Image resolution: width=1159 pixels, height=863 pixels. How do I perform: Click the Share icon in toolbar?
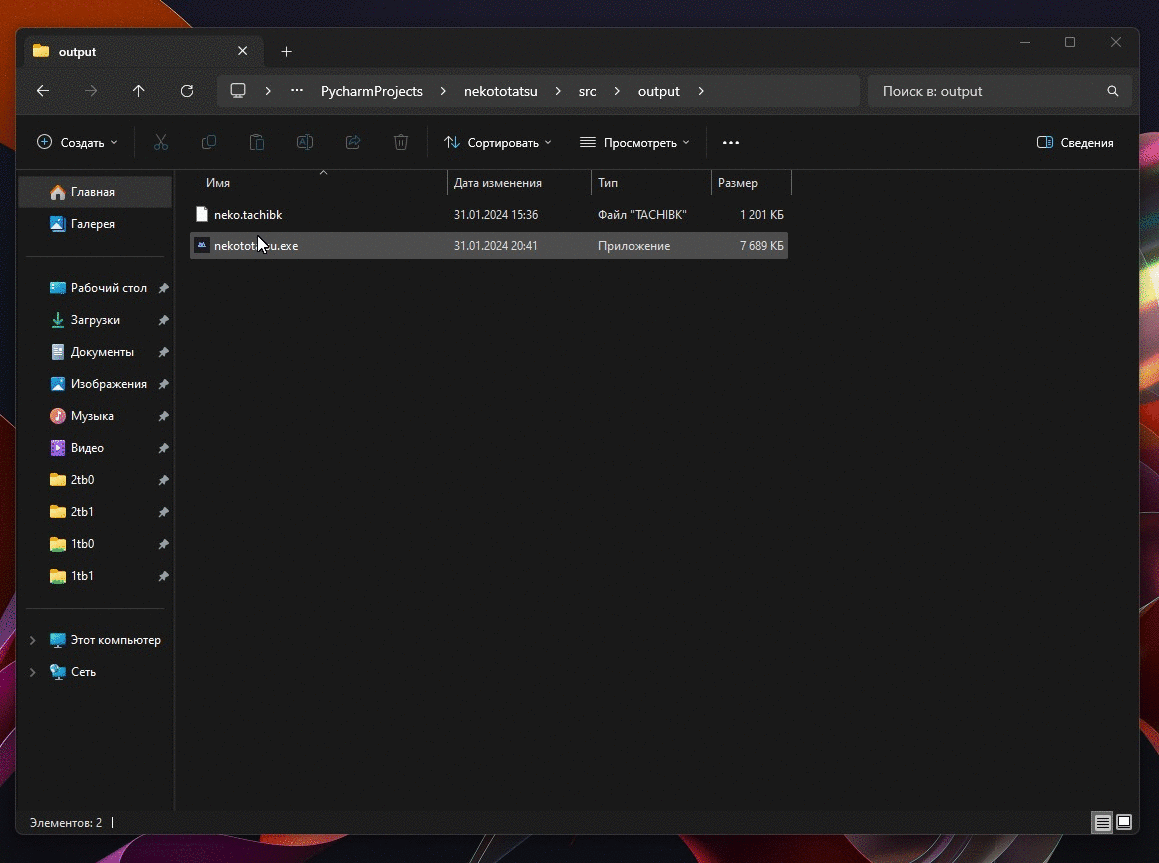(x=353, y=143)
